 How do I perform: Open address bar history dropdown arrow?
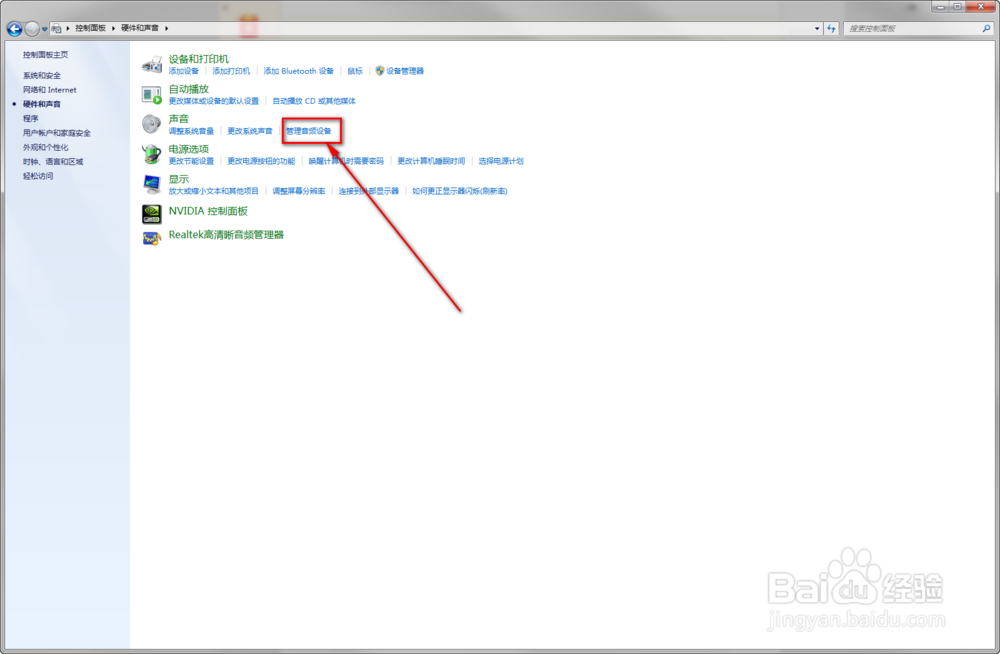click(x=817, y=28)
